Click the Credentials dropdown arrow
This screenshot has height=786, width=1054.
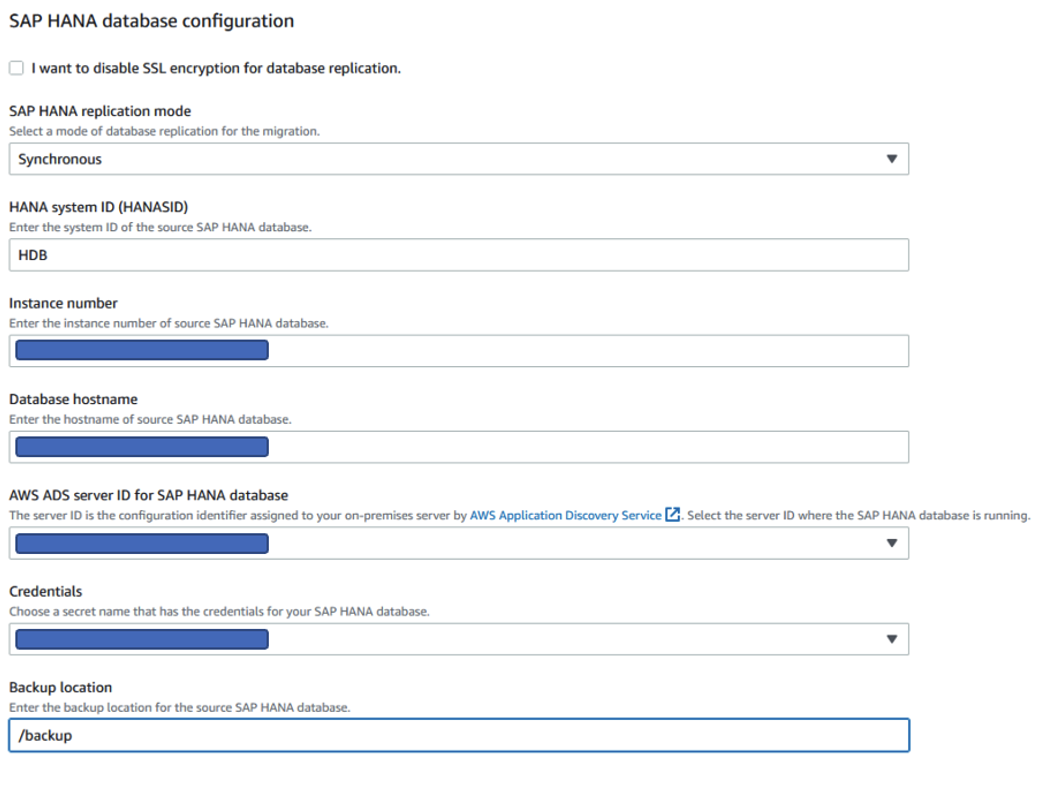pyautogui.click(x=892, y=639)
